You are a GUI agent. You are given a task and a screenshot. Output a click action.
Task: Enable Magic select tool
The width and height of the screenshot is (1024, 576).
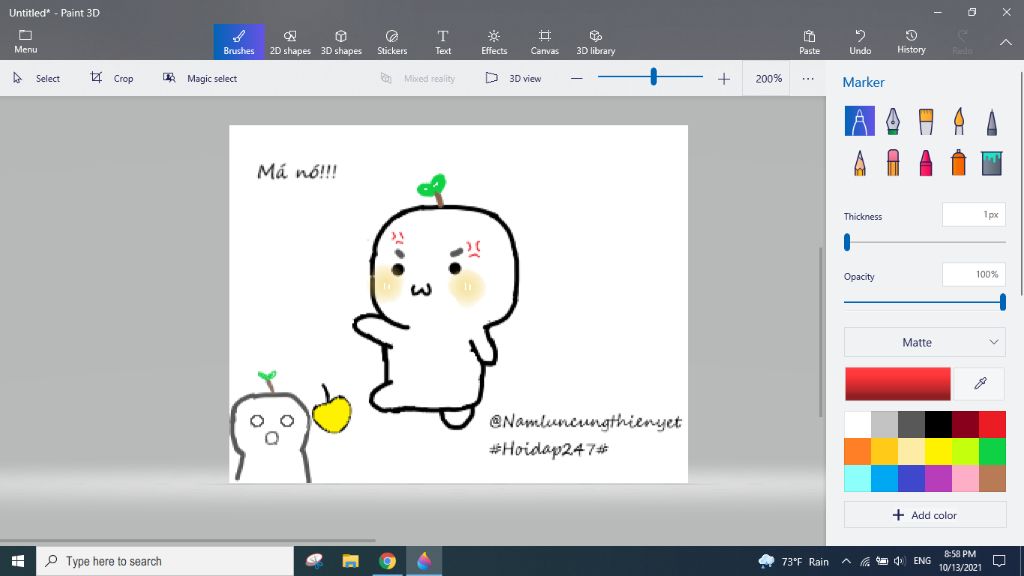[x=200, y=78]
